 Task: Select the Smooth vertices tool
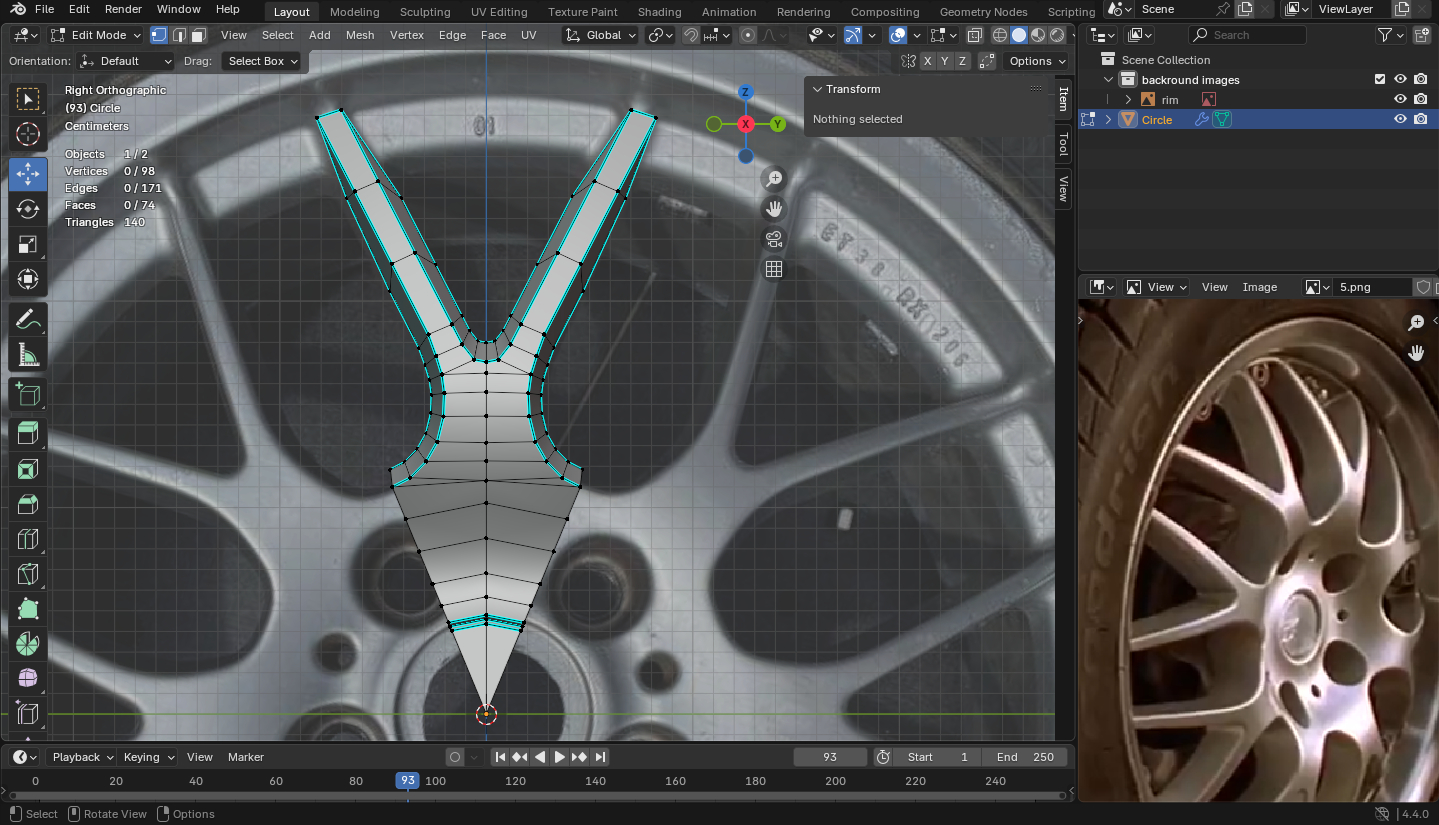click(28, 679)
